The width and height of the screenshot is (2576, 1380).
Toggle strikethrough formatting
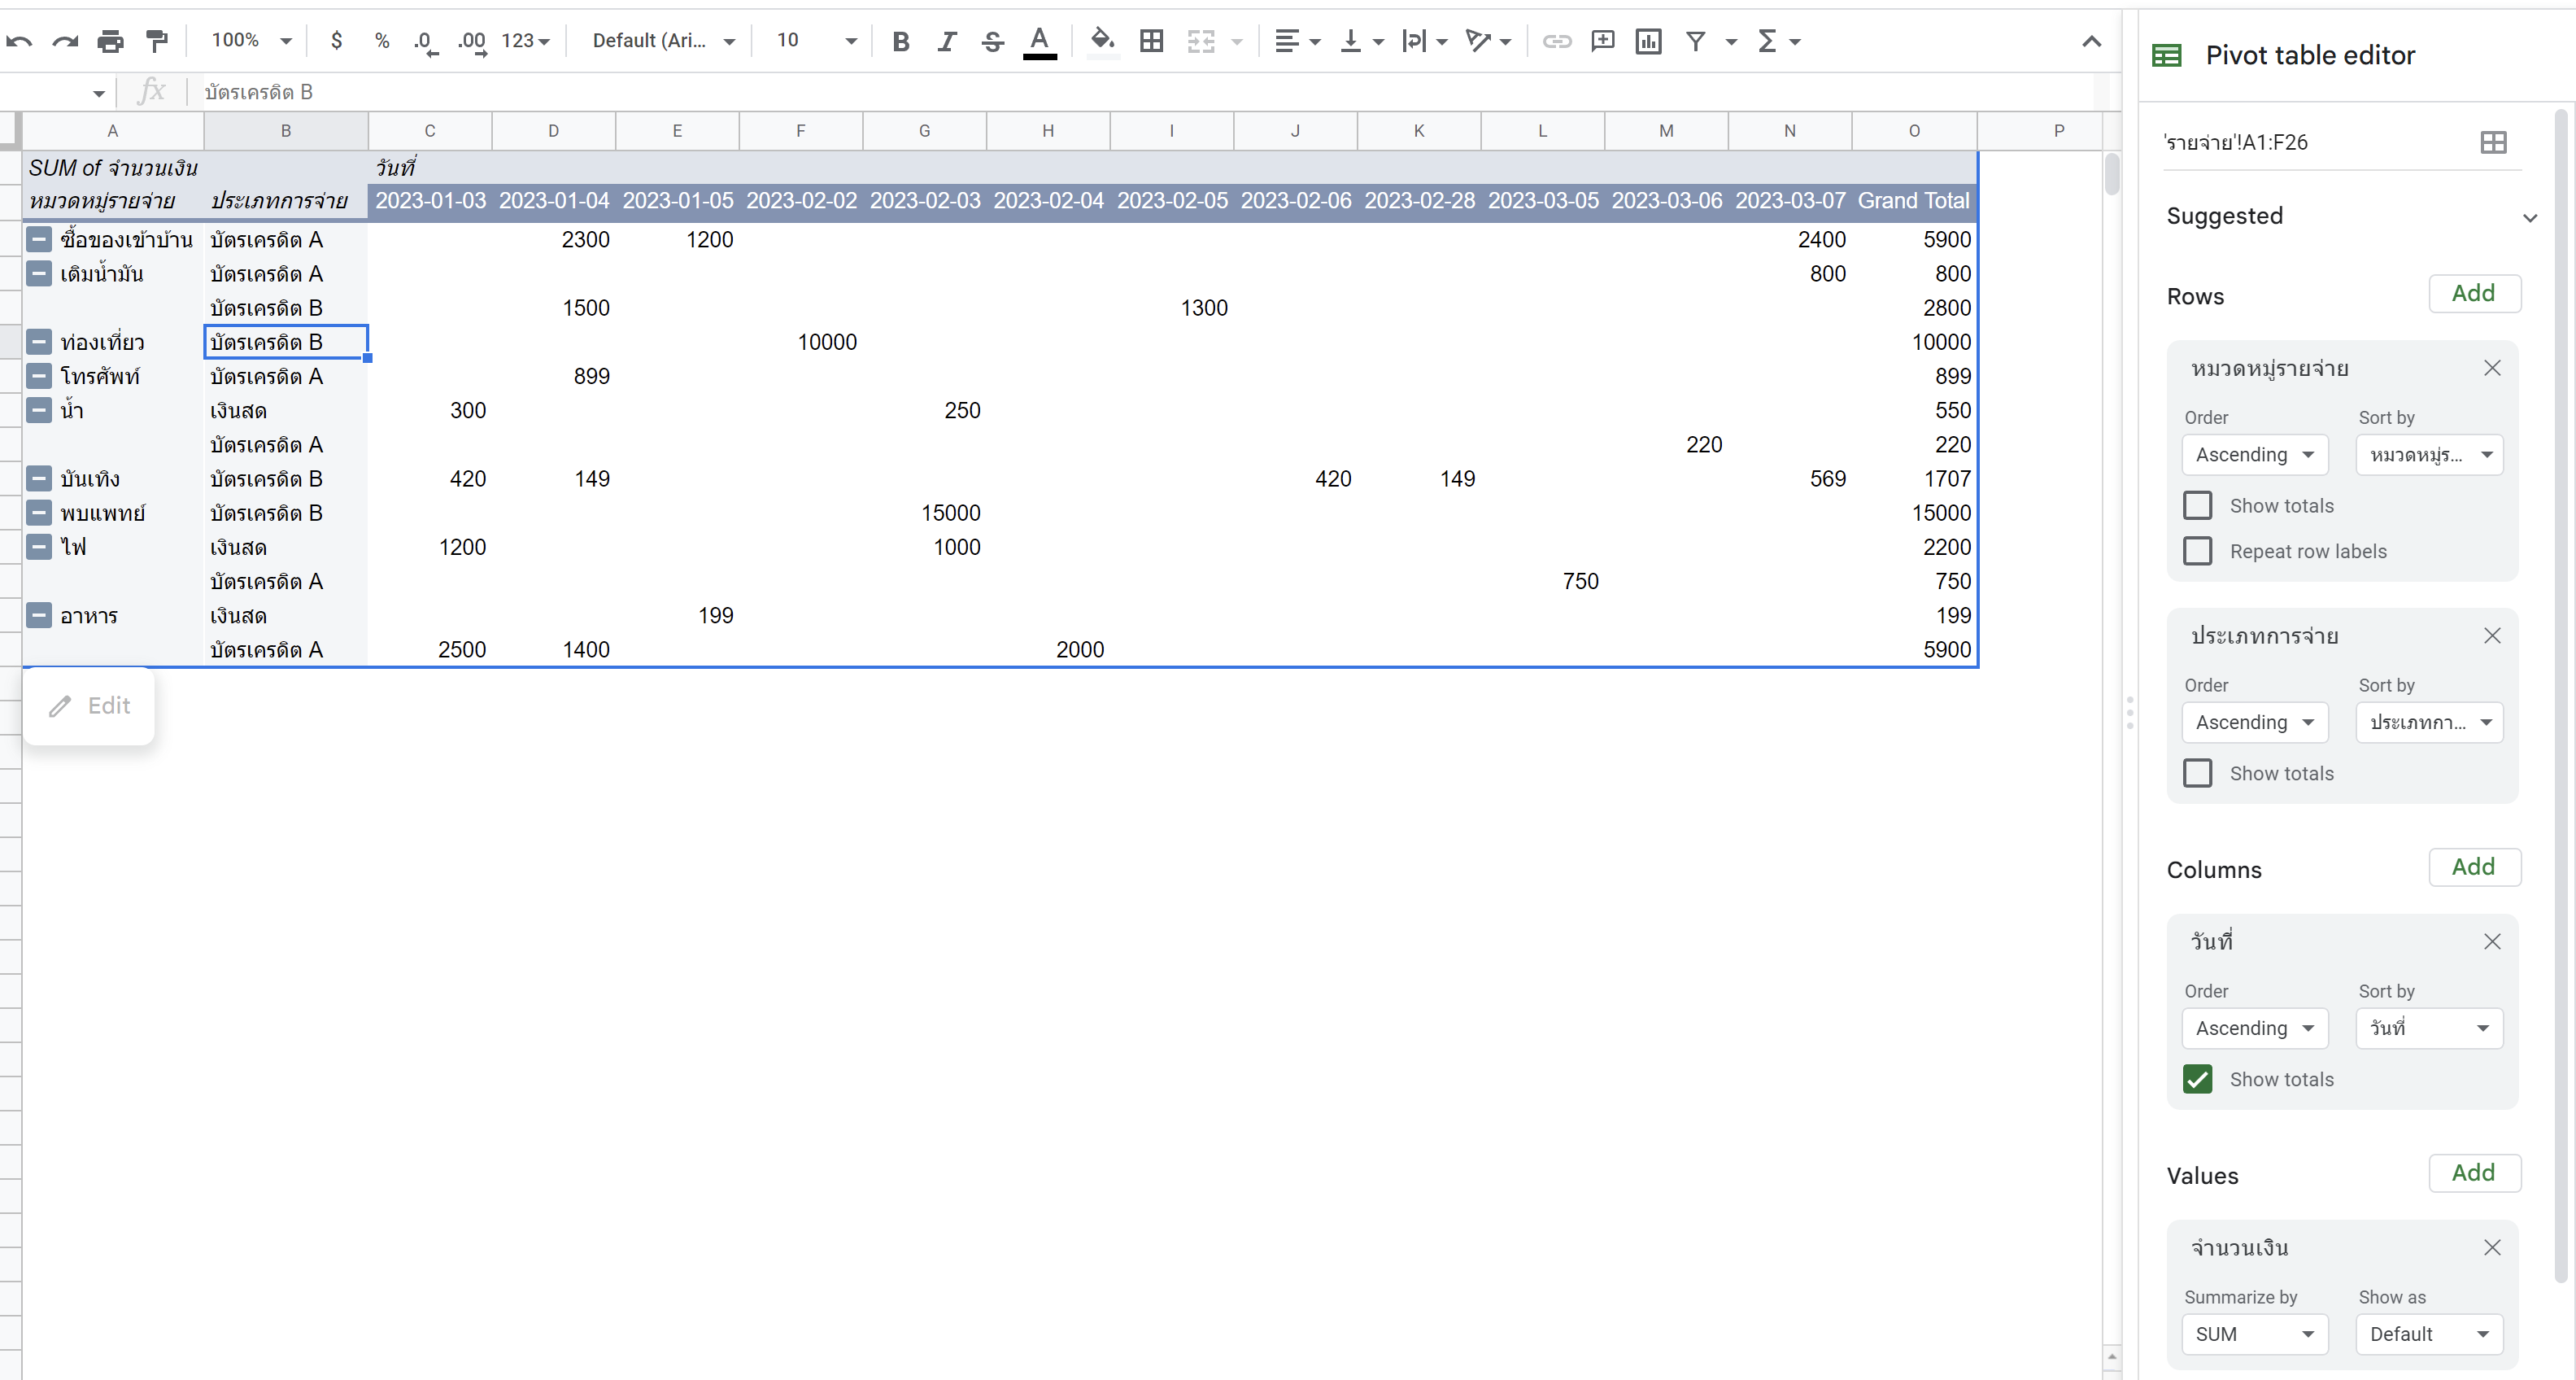pos(992,41)
